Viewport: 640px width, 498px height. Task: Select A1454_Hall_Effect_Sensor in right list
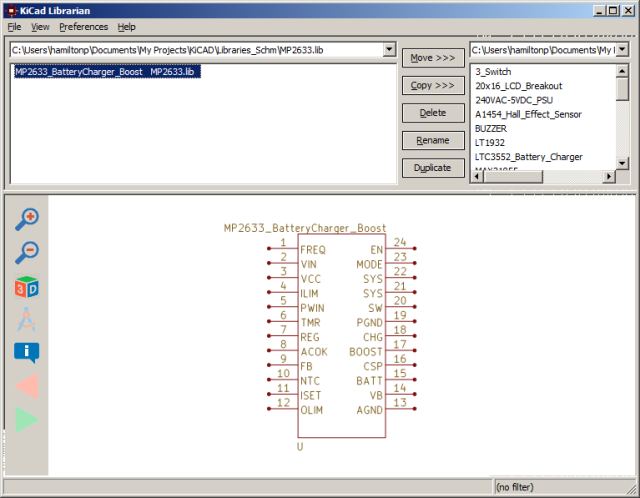(x=528, y=115)
